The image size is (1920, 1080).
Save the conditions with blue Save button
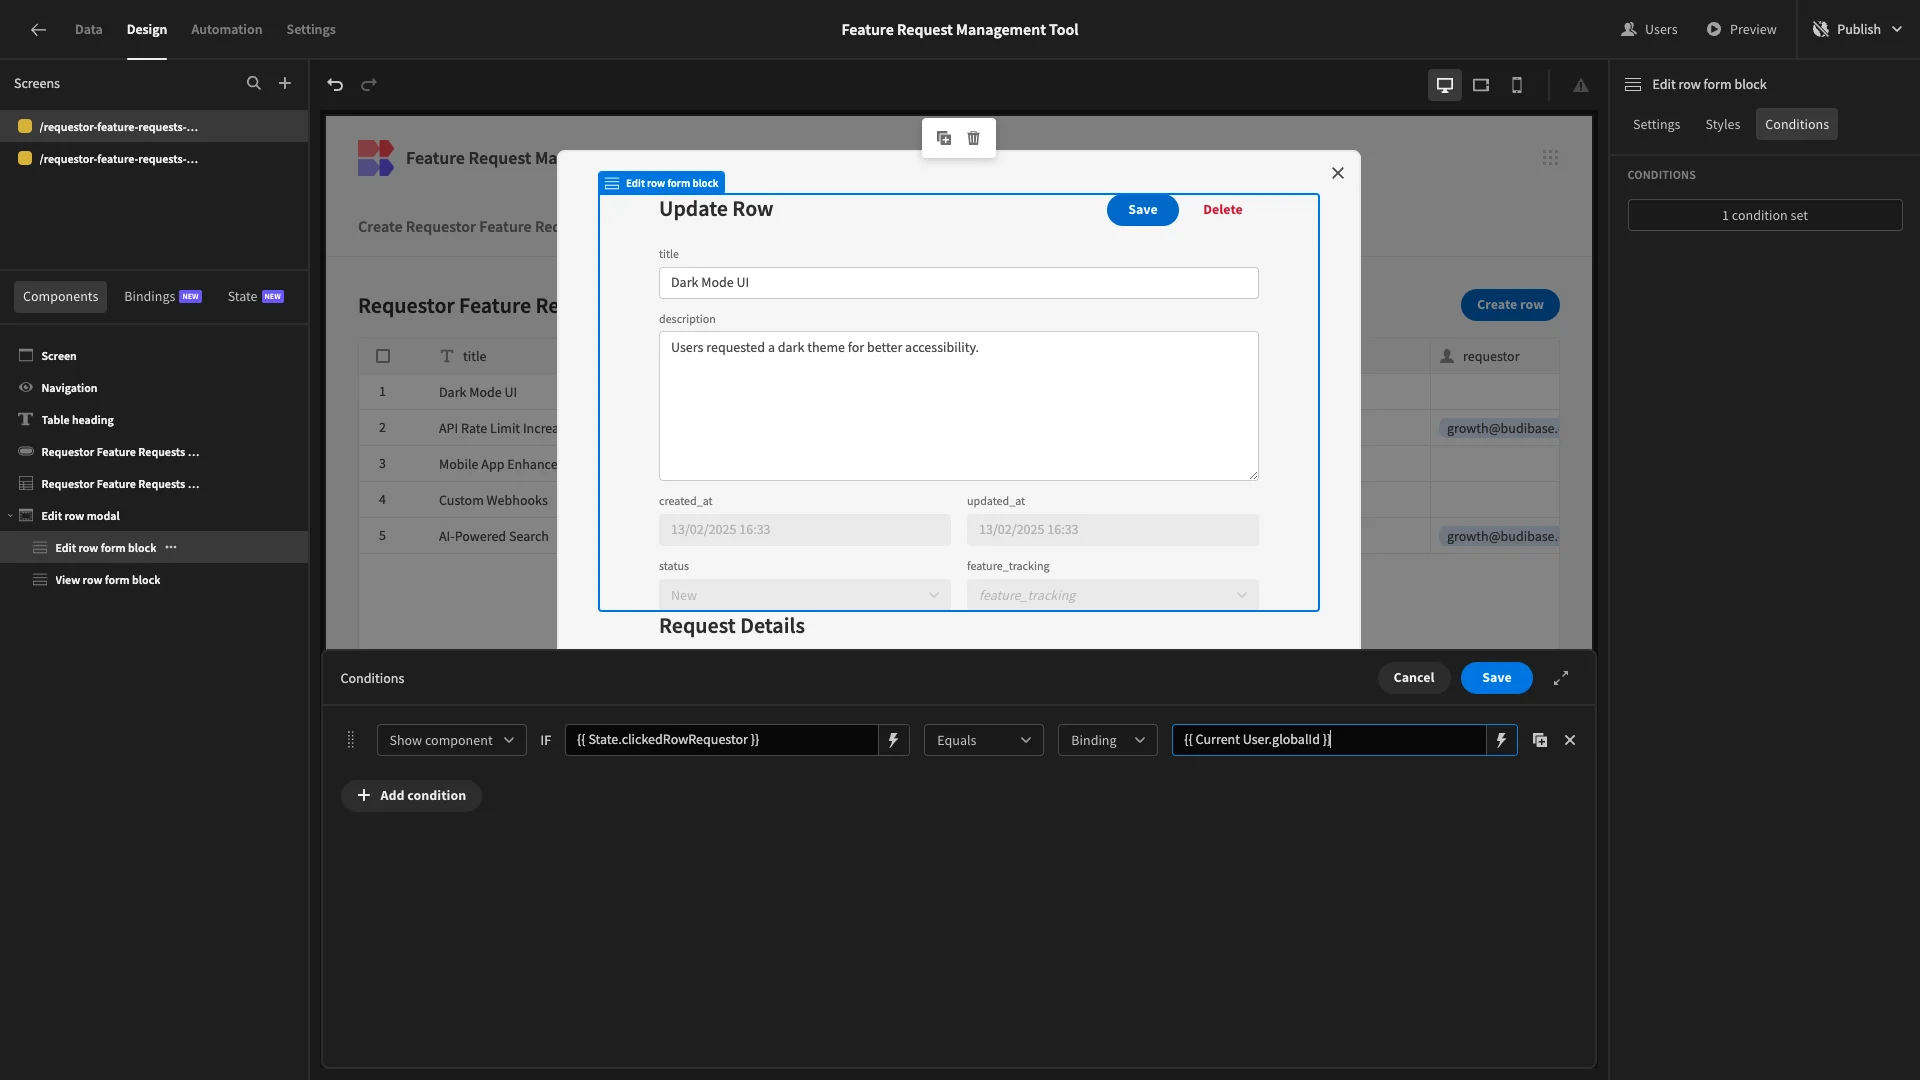coord(1497,678)
